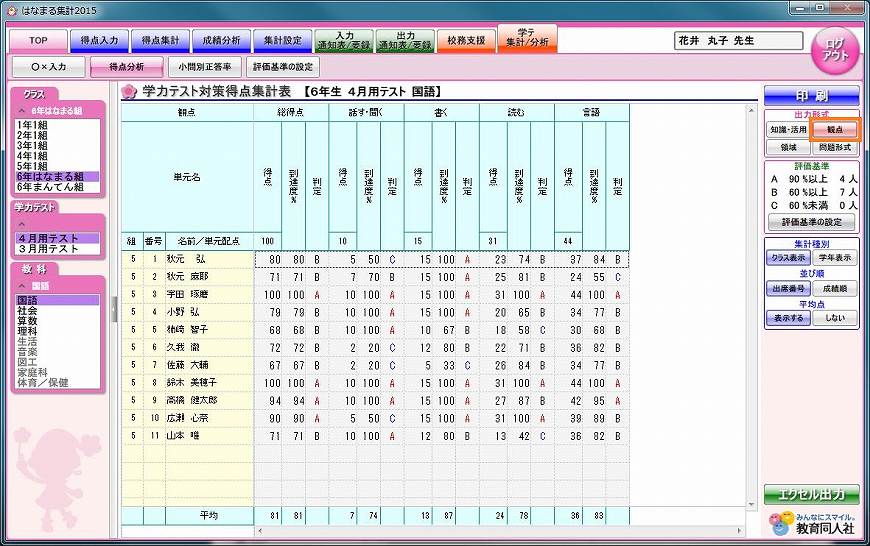Select subject 社会
This screenshot has height=546, width=870.
click(x=58, y=310)
